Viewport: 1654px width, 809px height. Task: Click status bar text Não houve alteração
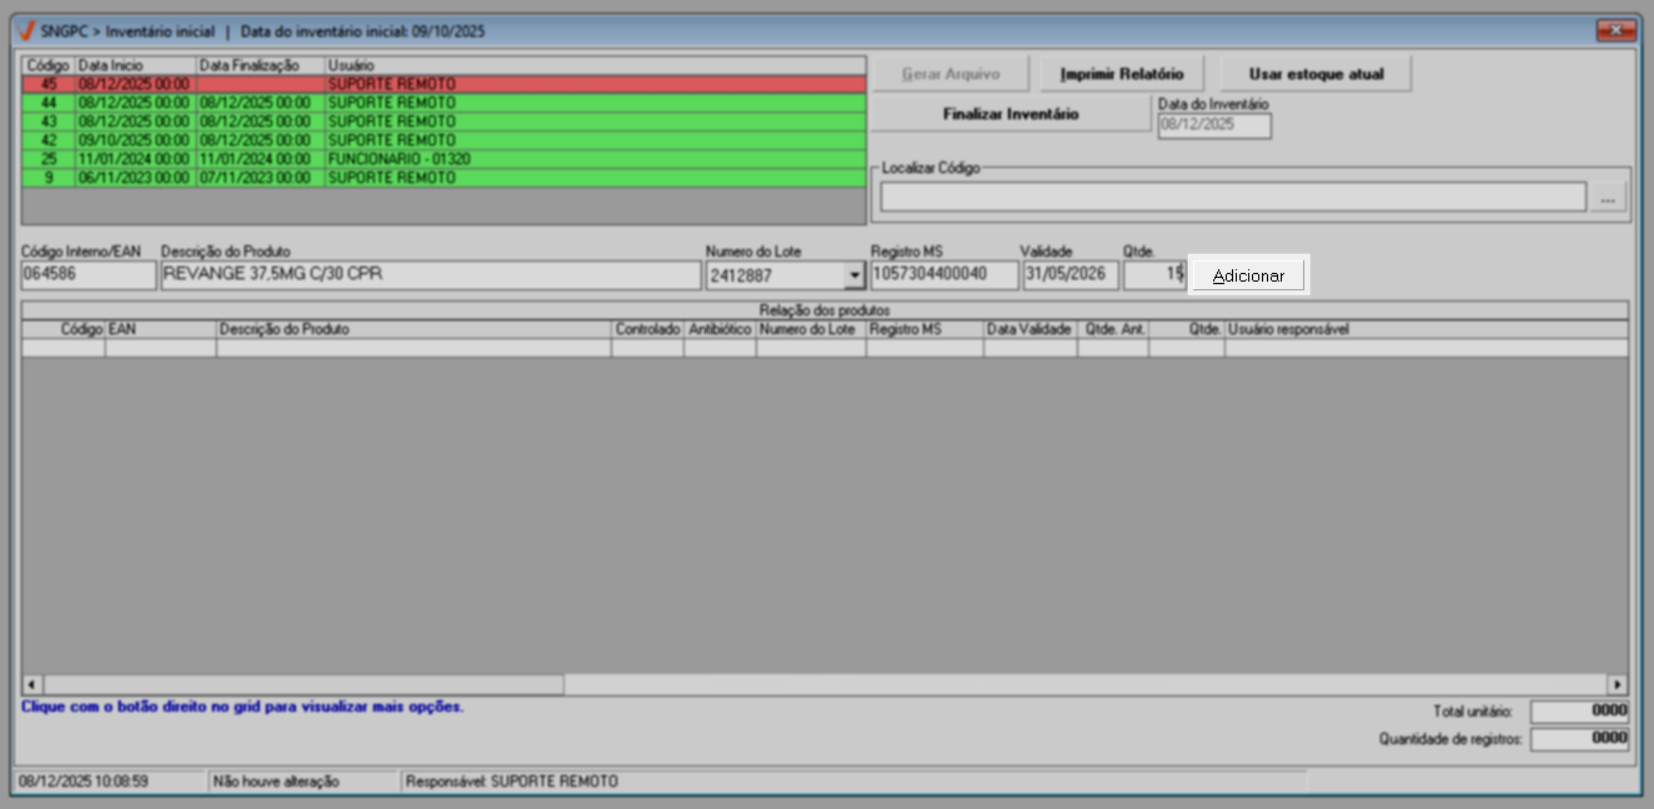pyautogui.click(x=276, y=782)
